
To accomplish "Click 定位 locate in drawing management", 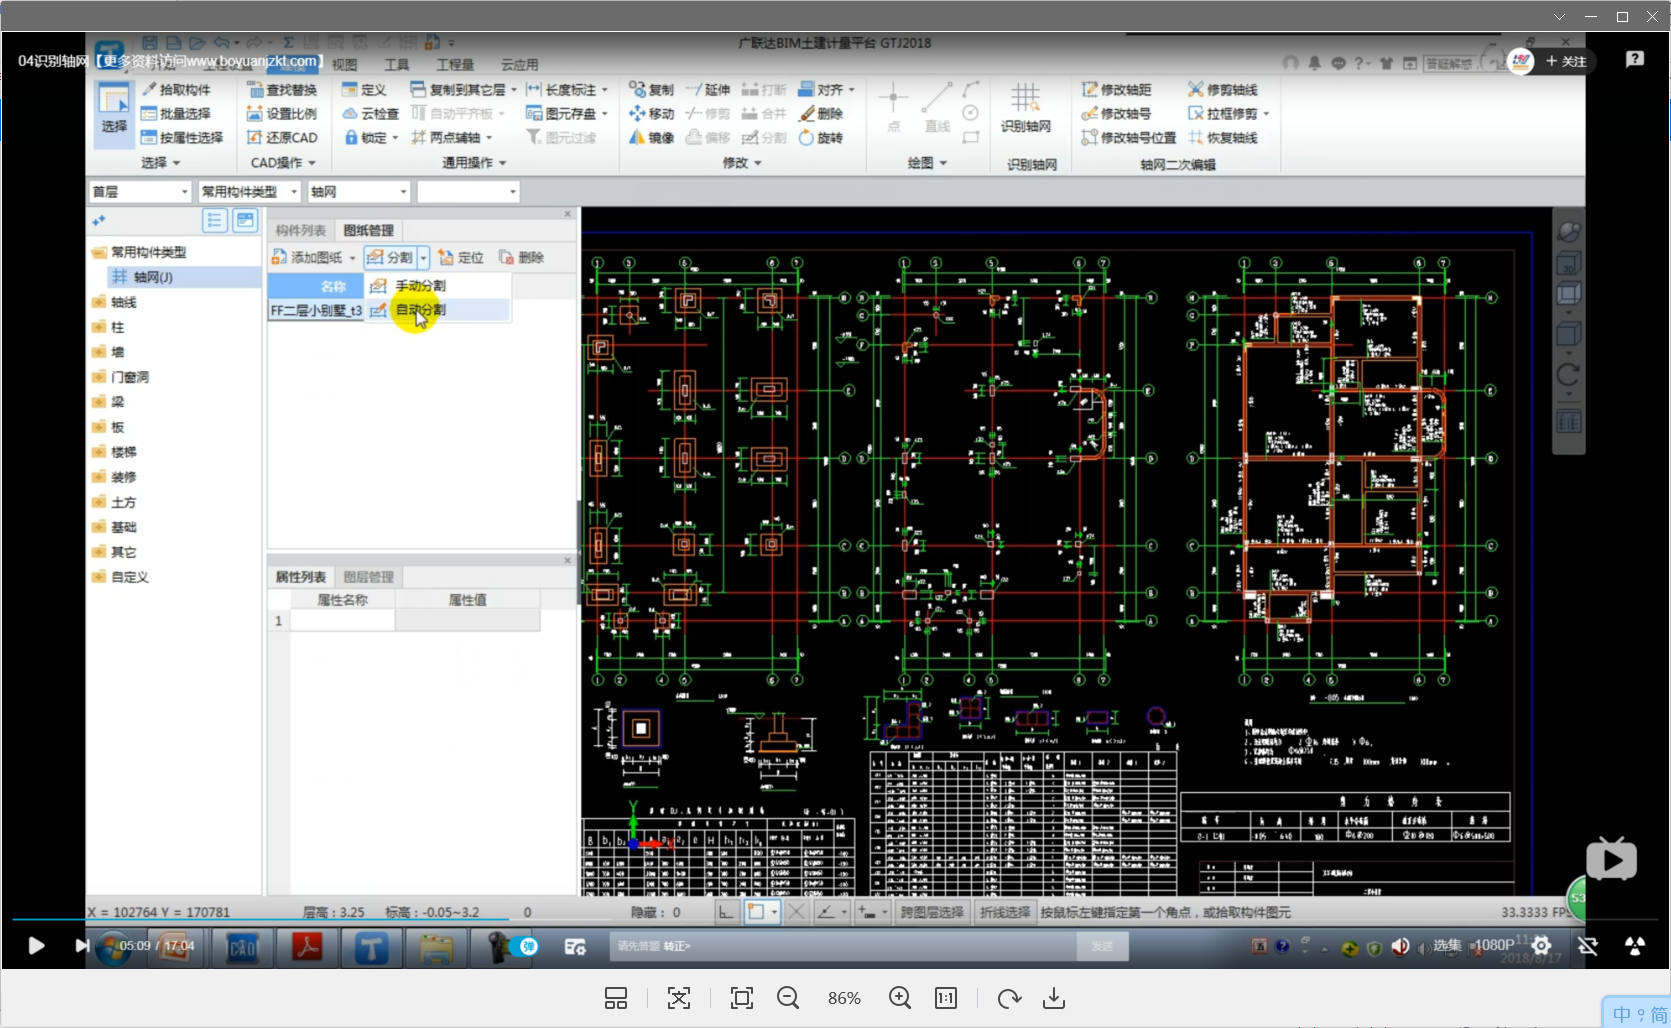I will [x=461, y=258].
